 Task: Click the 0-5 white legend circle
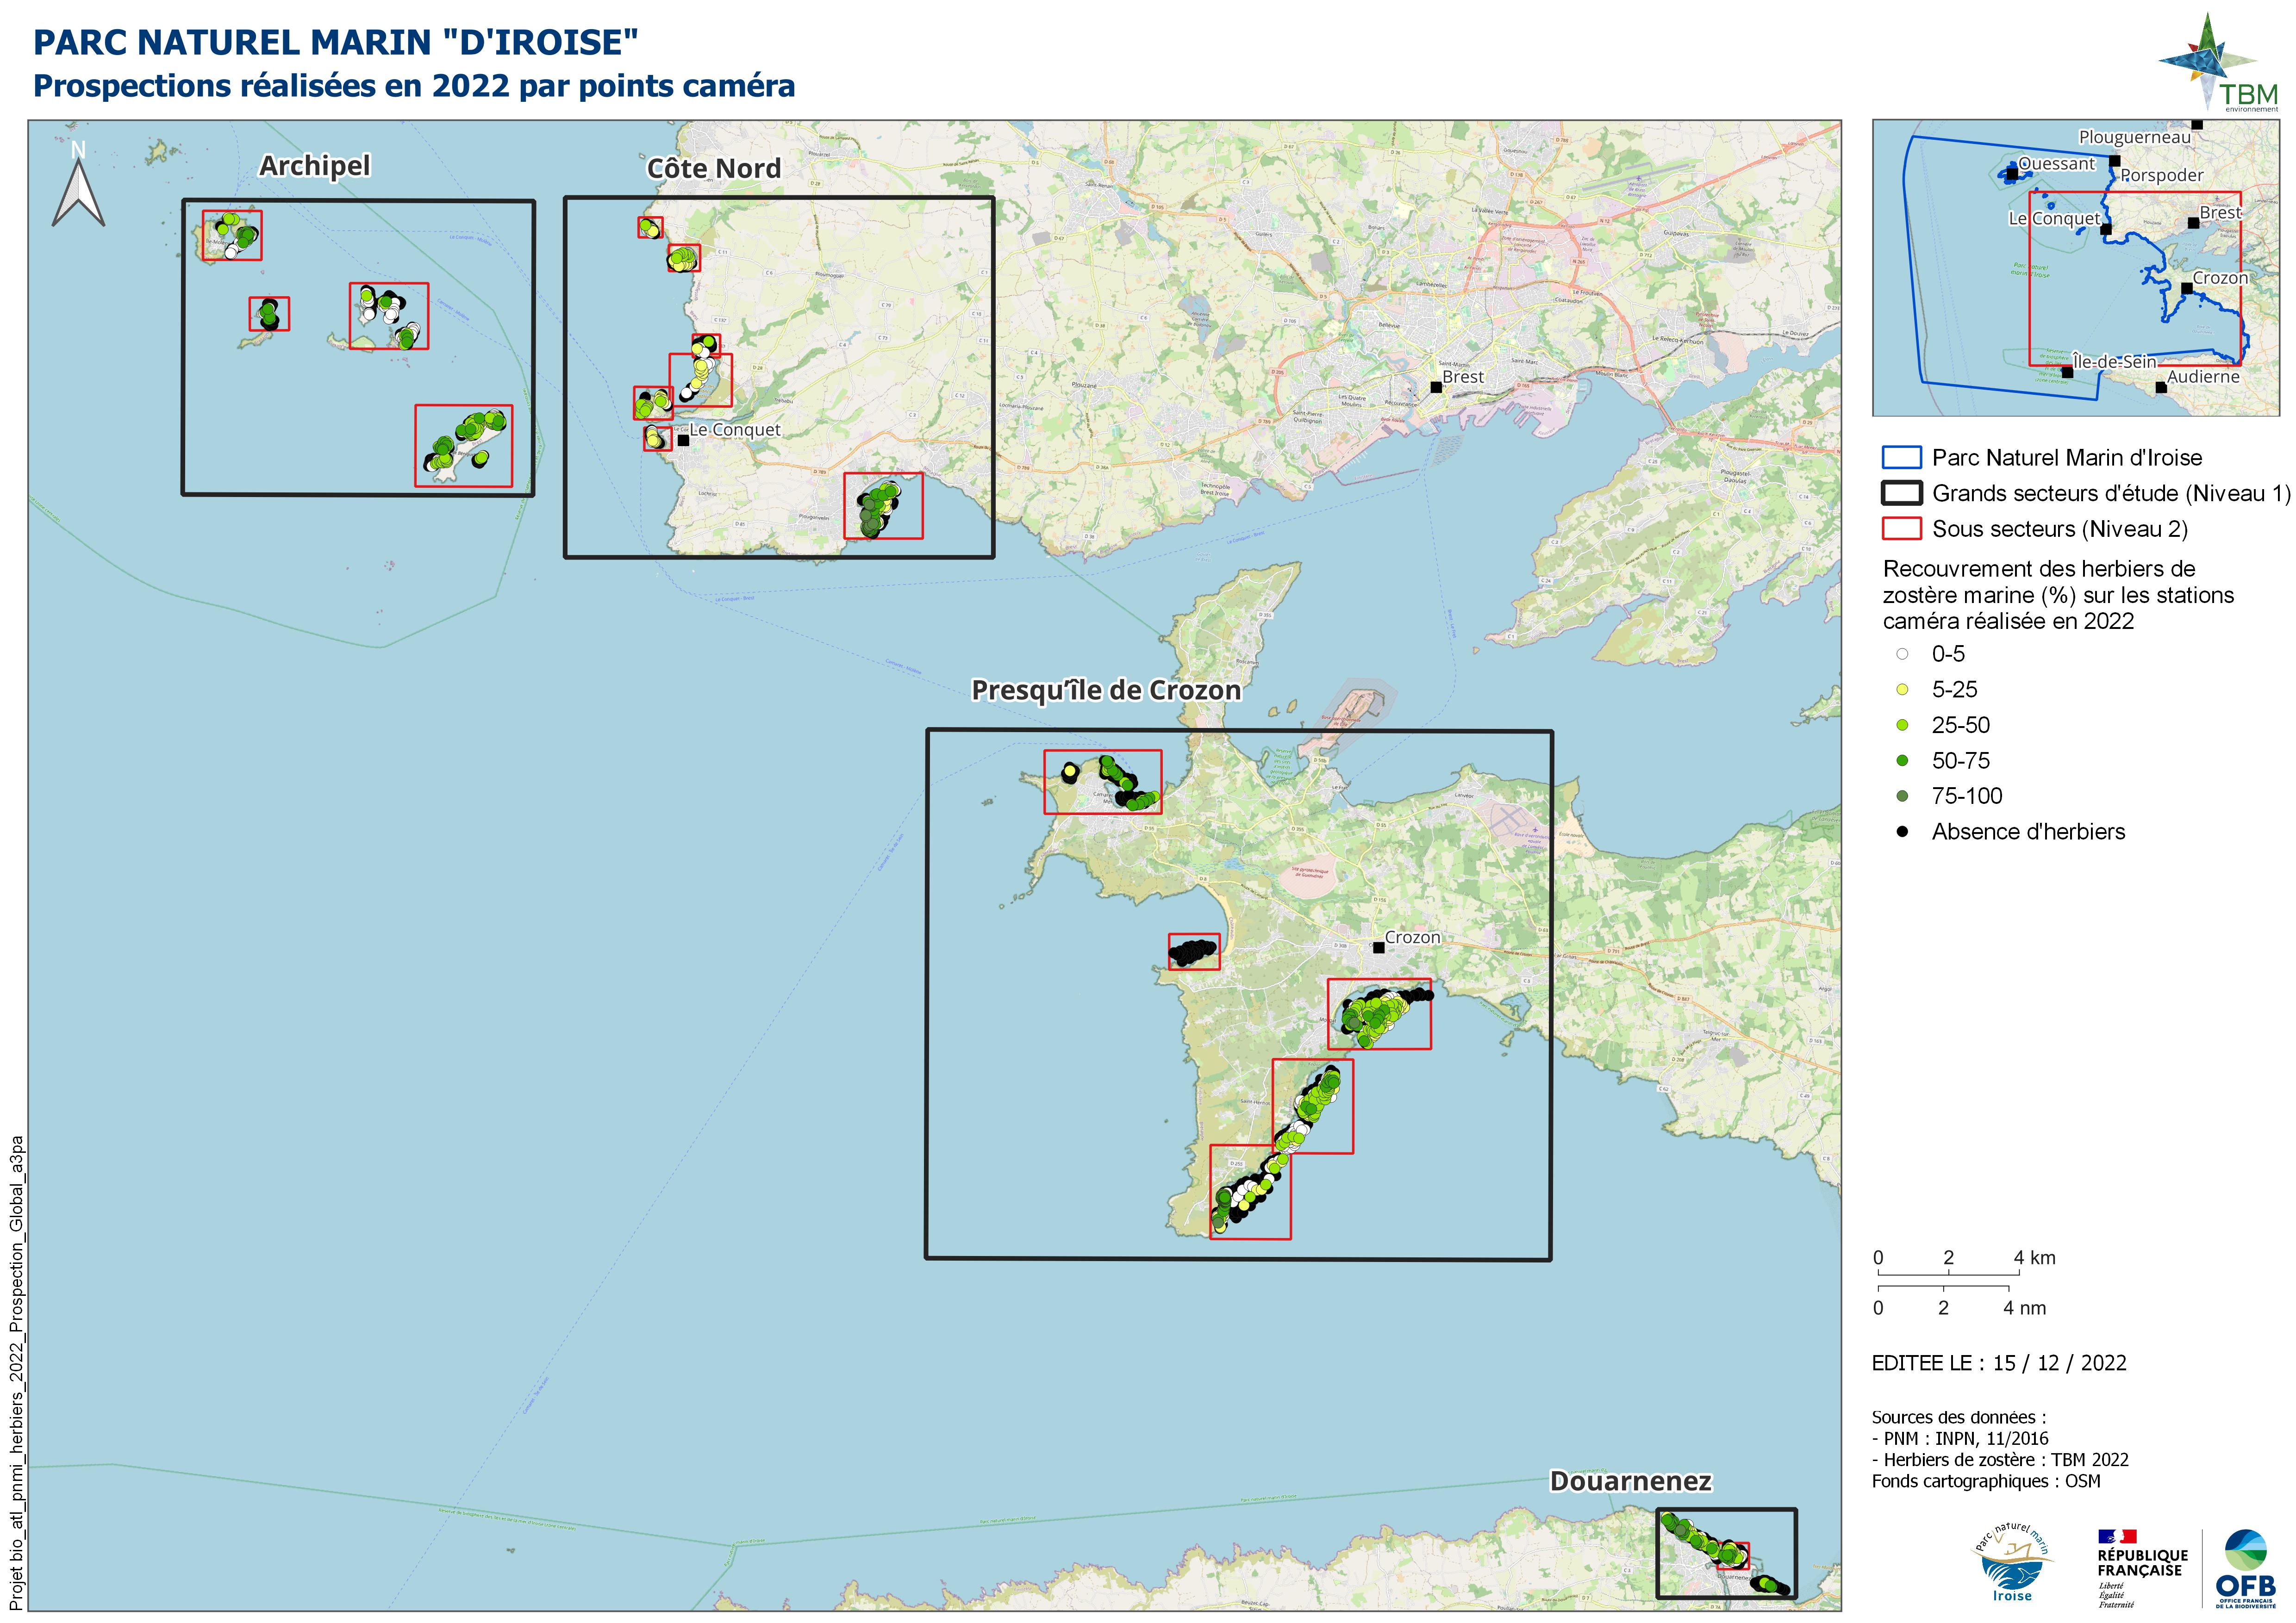pos(1902,654)
